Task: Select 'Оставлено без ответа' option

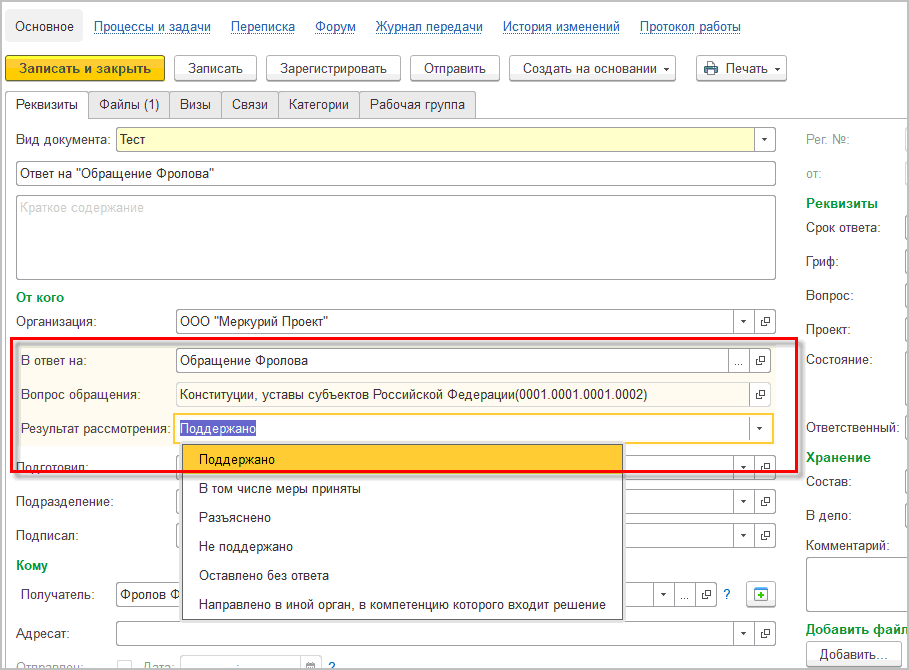Action: [402, 576]
